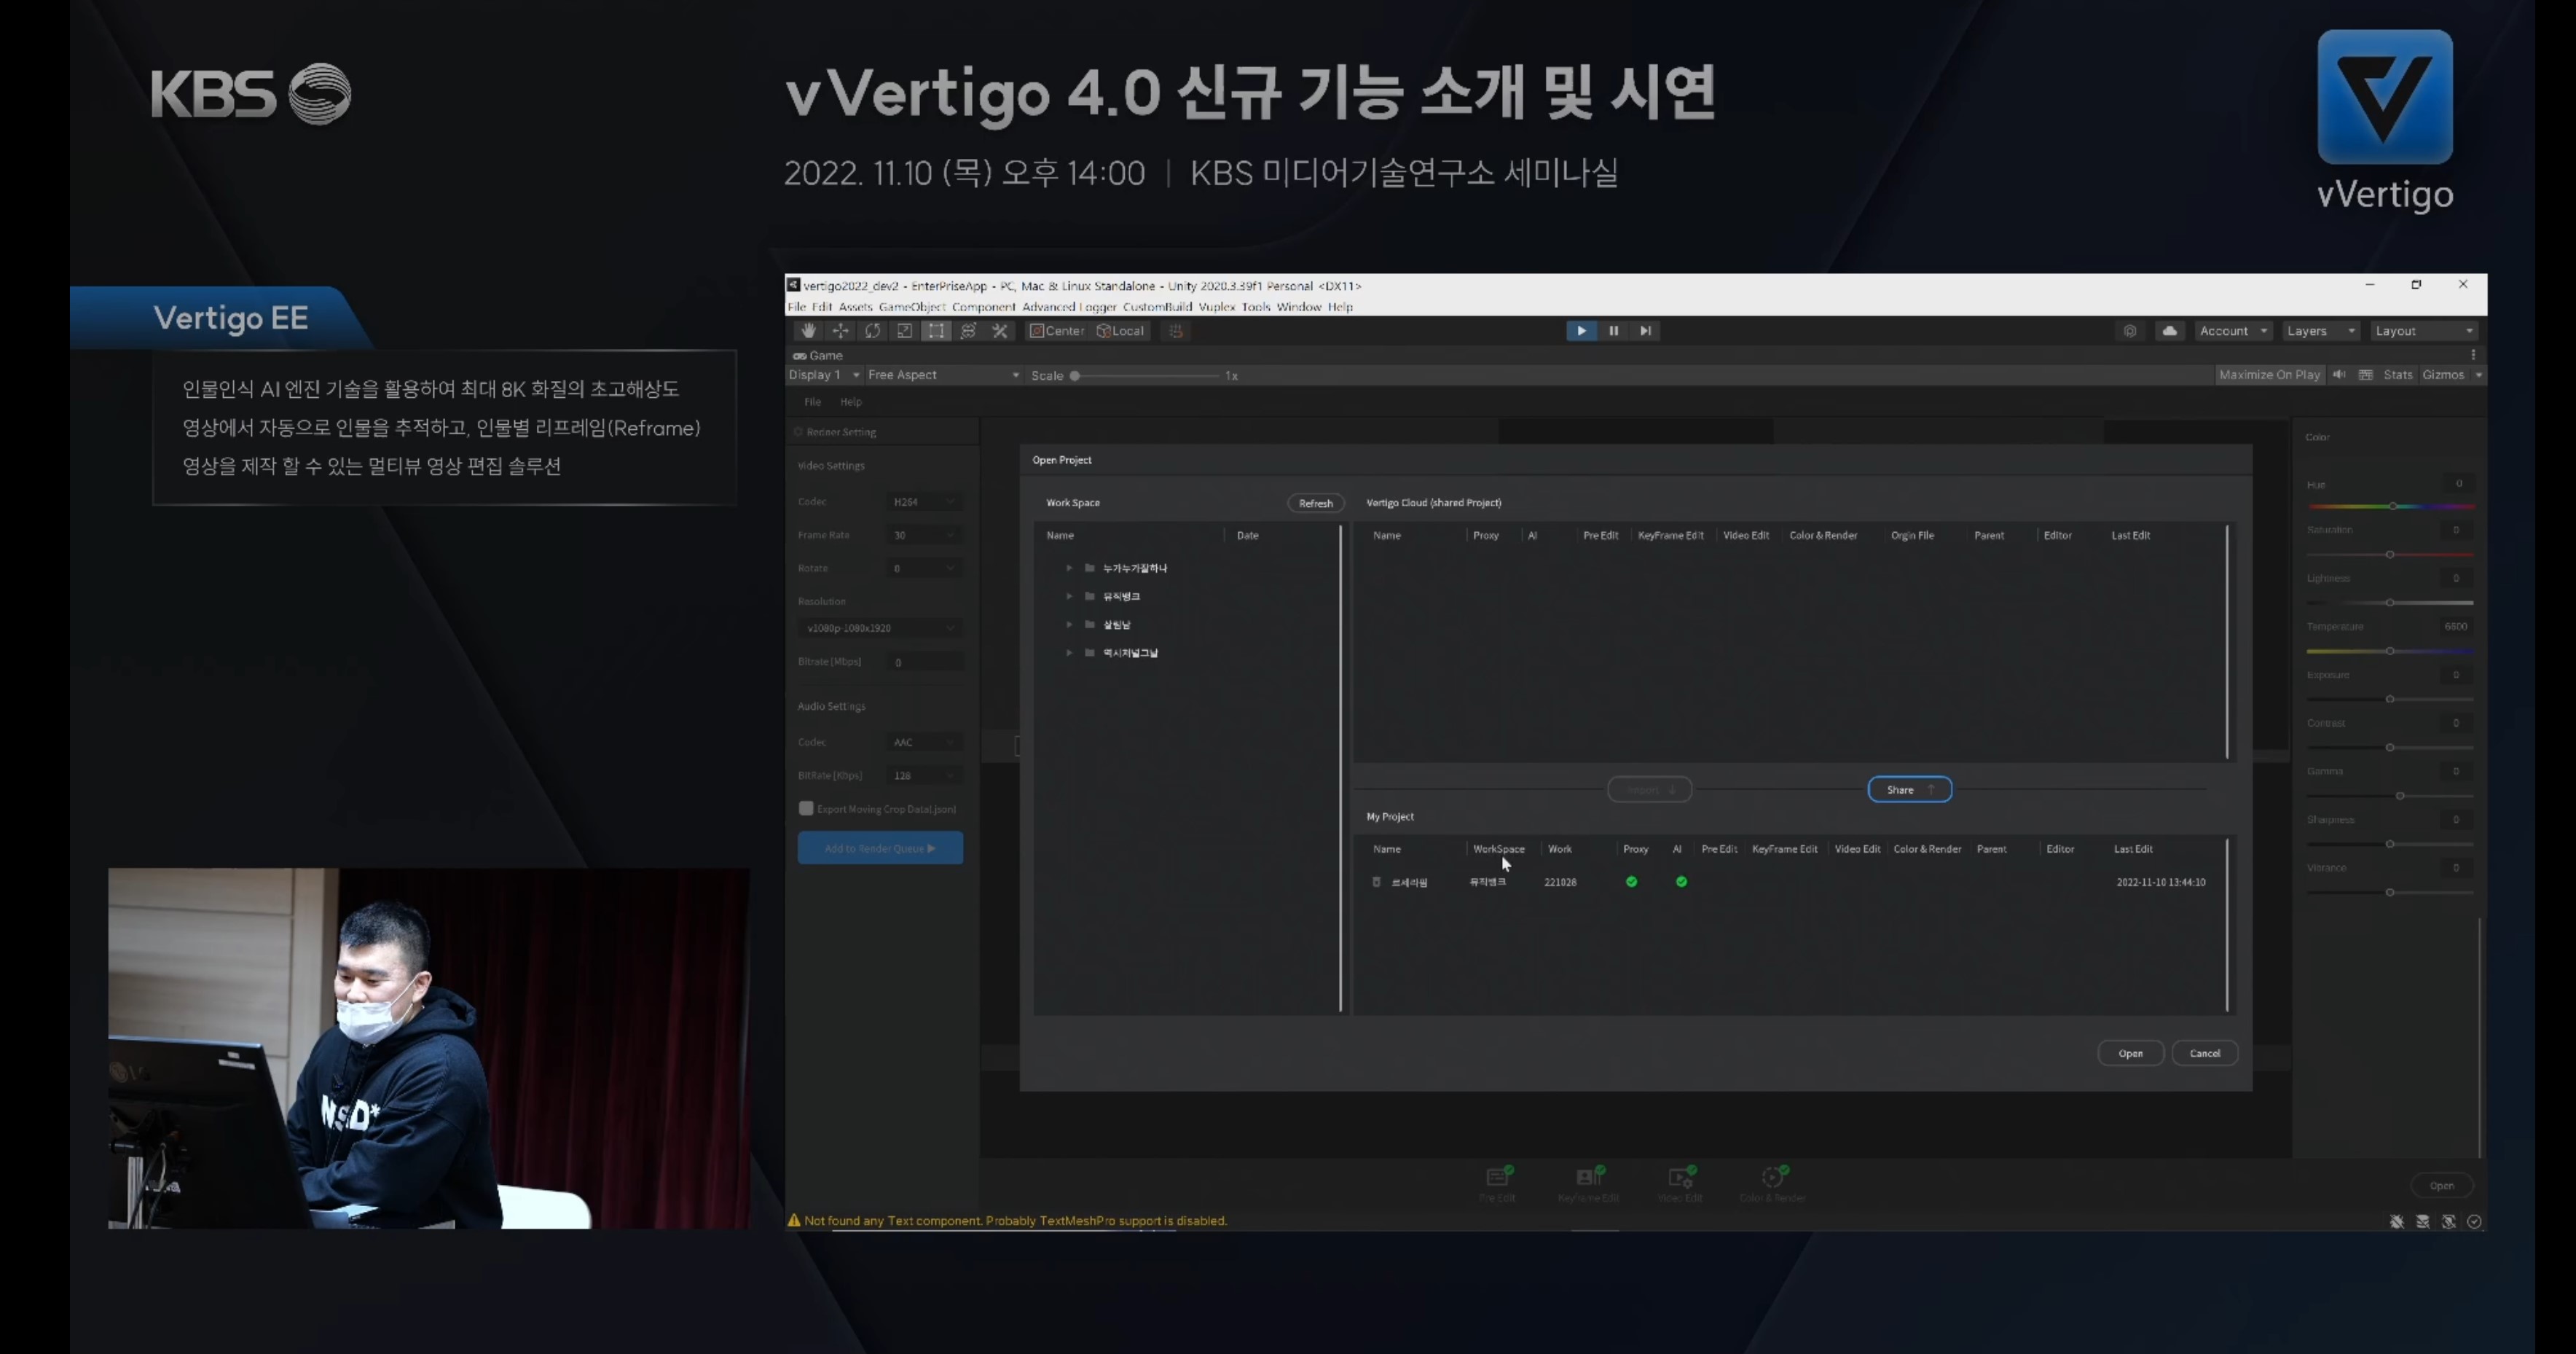Click the Share button

(x=1909, y=790)
